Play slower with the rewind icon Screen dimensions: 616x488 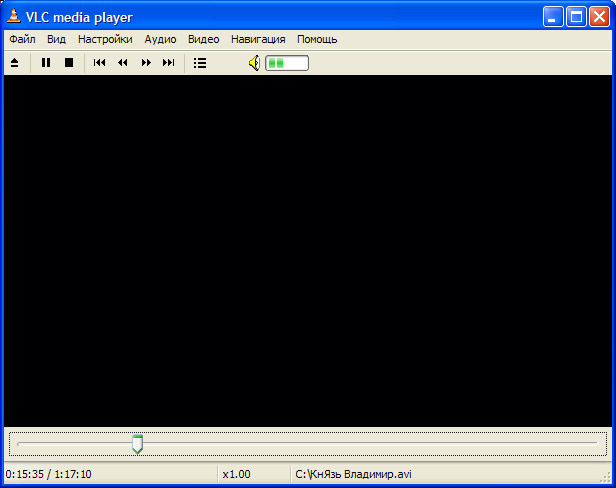tap(123, 63)
